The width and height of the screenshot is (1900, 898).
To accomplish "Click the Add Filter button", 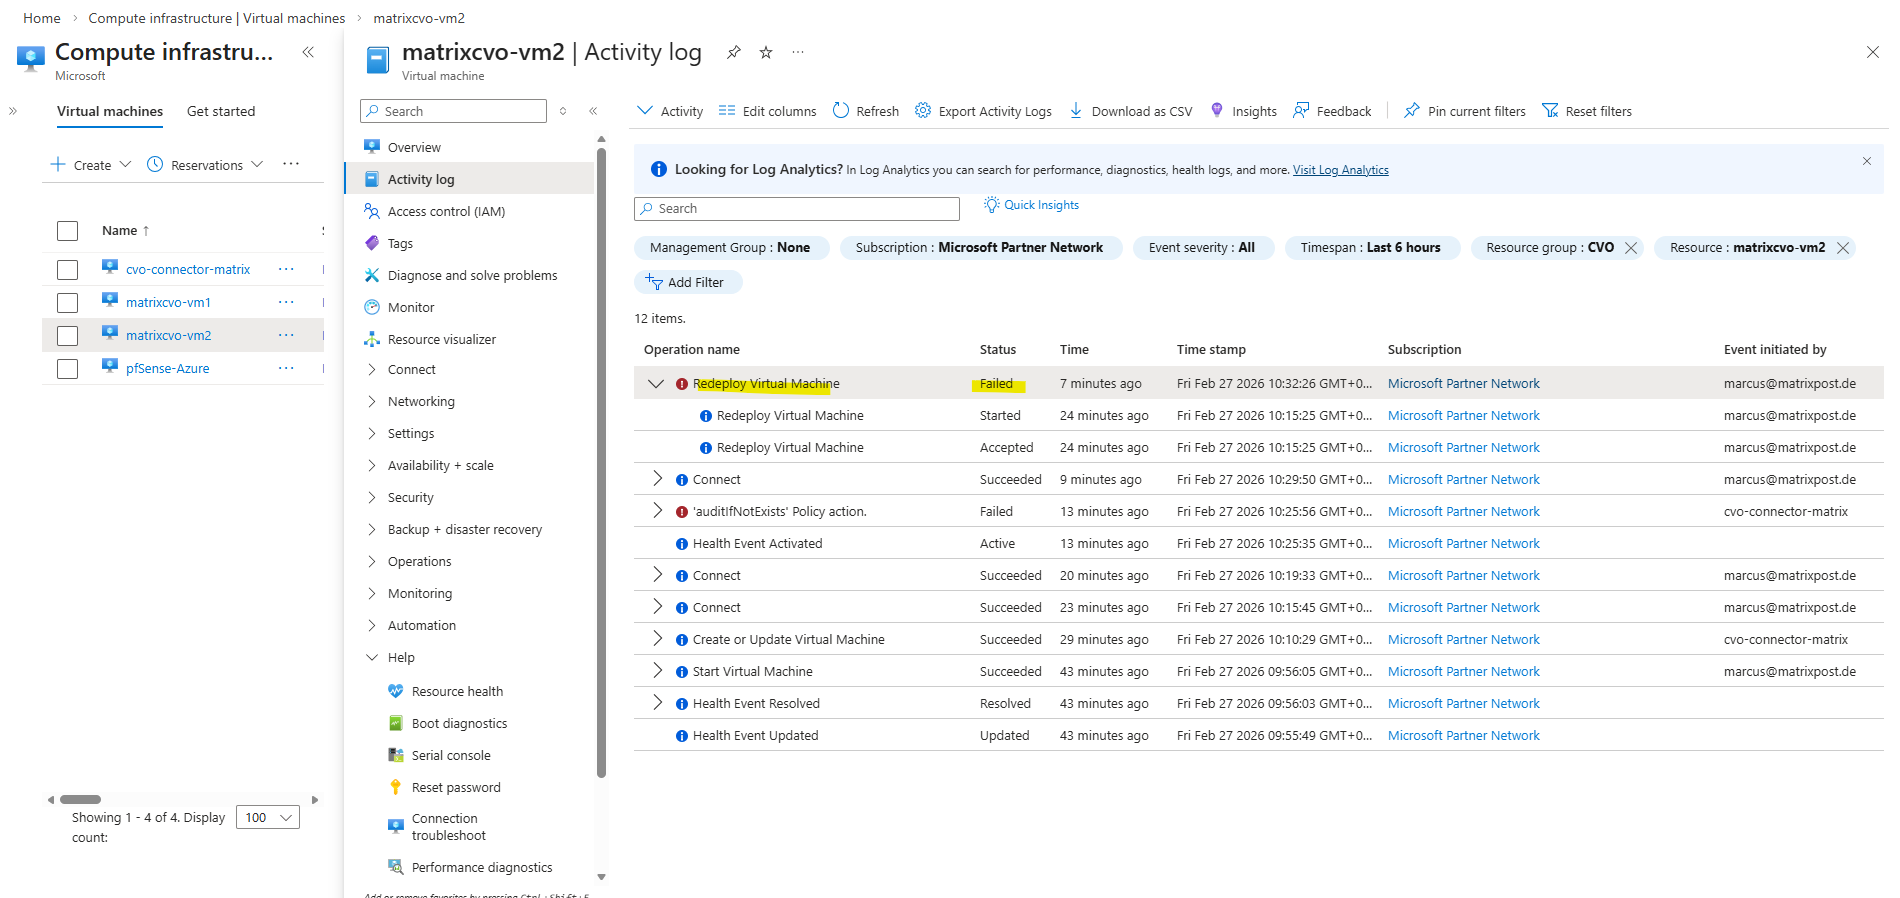I will coord(687,283).
